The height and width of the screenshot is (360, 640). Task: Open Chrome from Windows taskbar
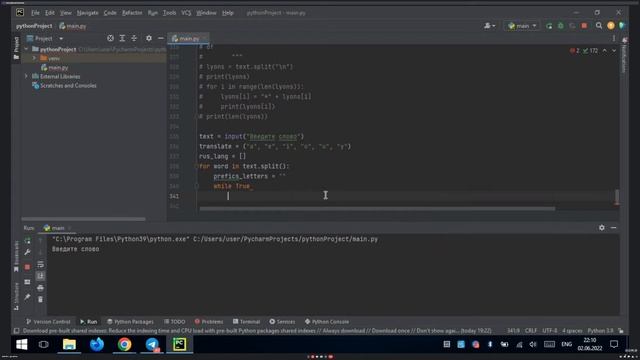tap(124, 344)
